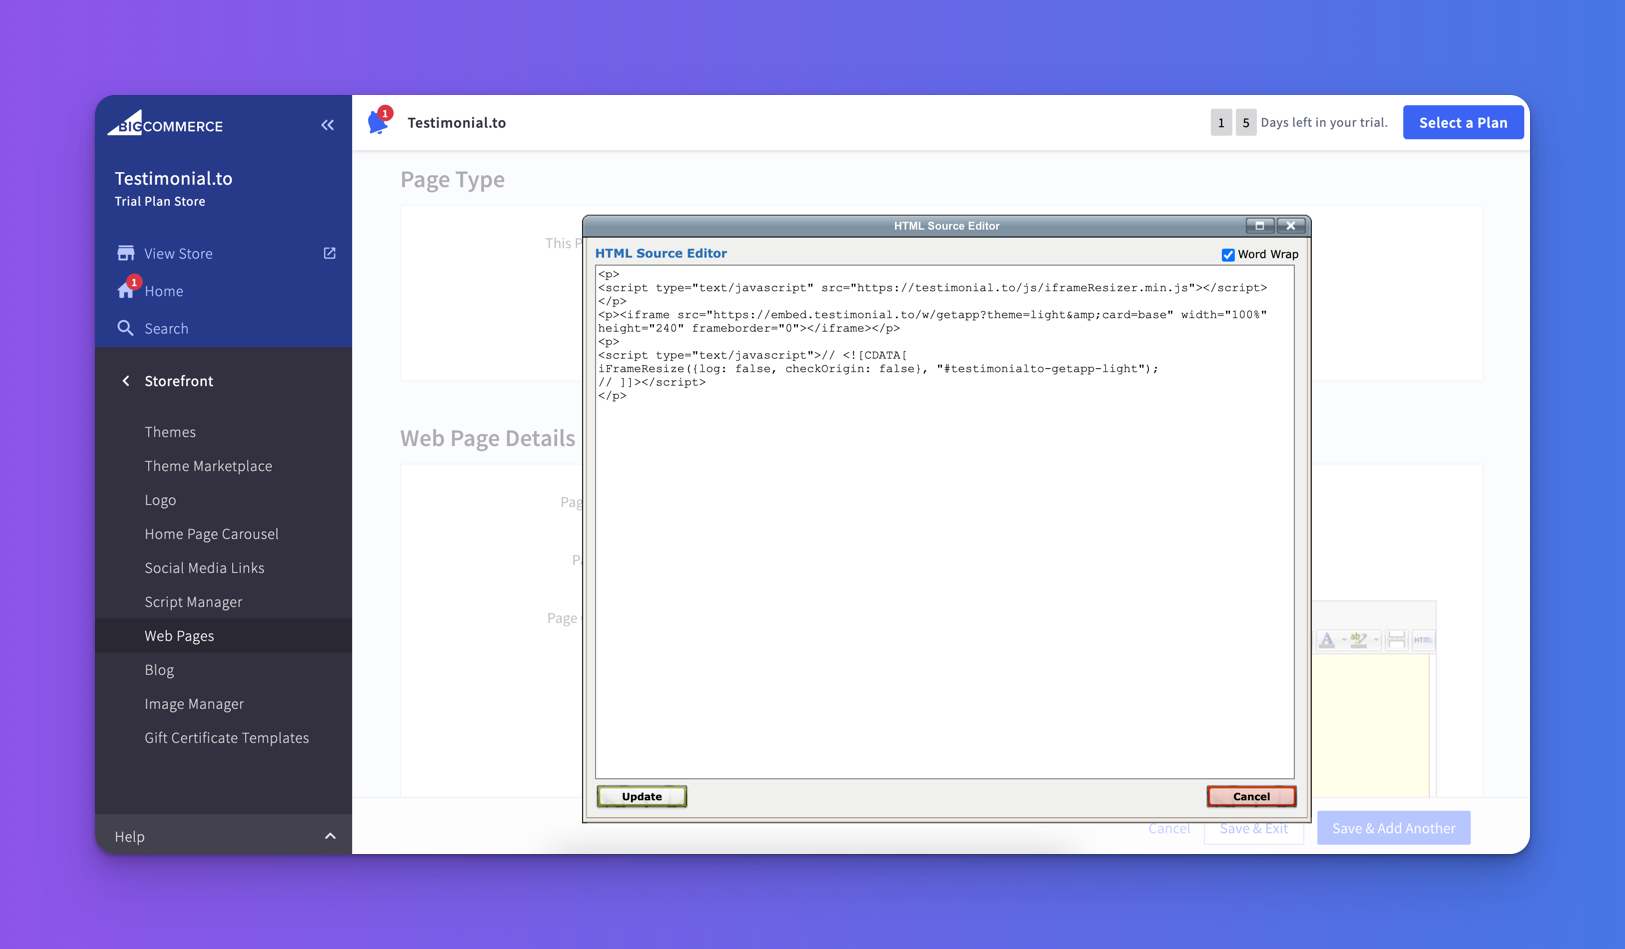Expand the Help panel chevron

click(330, 836)
